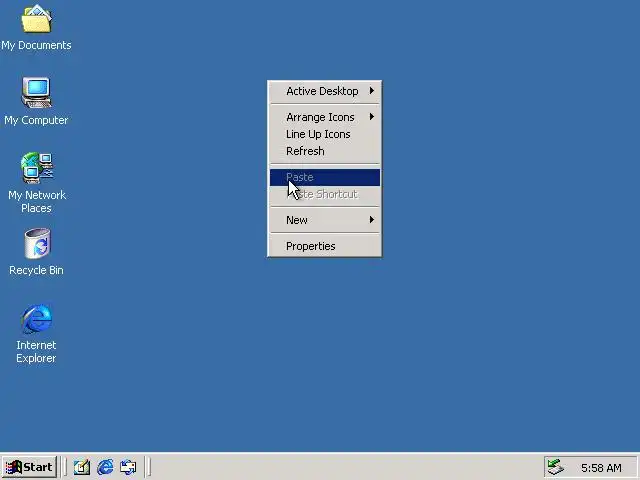
Task: Click the Internet Explorer label text
Action: [36, 351]
